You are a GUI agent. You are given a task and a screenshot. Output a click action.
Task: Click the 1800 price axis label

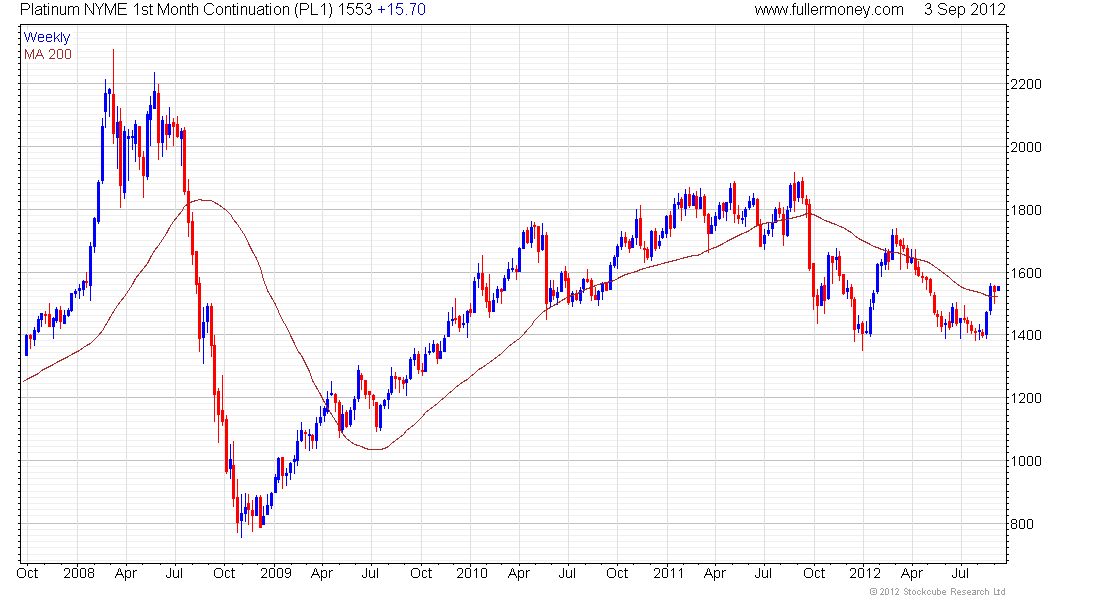point(1026,210)
